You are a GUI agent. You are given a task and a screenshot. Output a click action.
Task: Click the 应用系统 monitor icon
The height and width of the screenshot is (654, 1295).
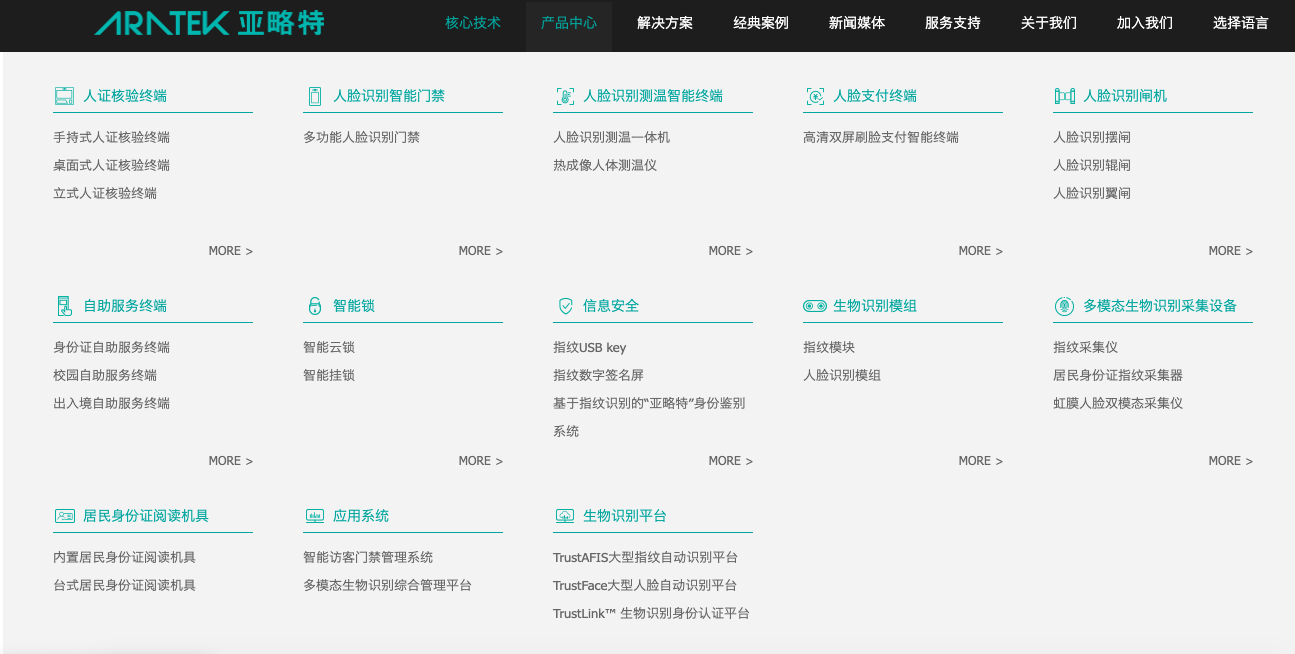(314, 516)
